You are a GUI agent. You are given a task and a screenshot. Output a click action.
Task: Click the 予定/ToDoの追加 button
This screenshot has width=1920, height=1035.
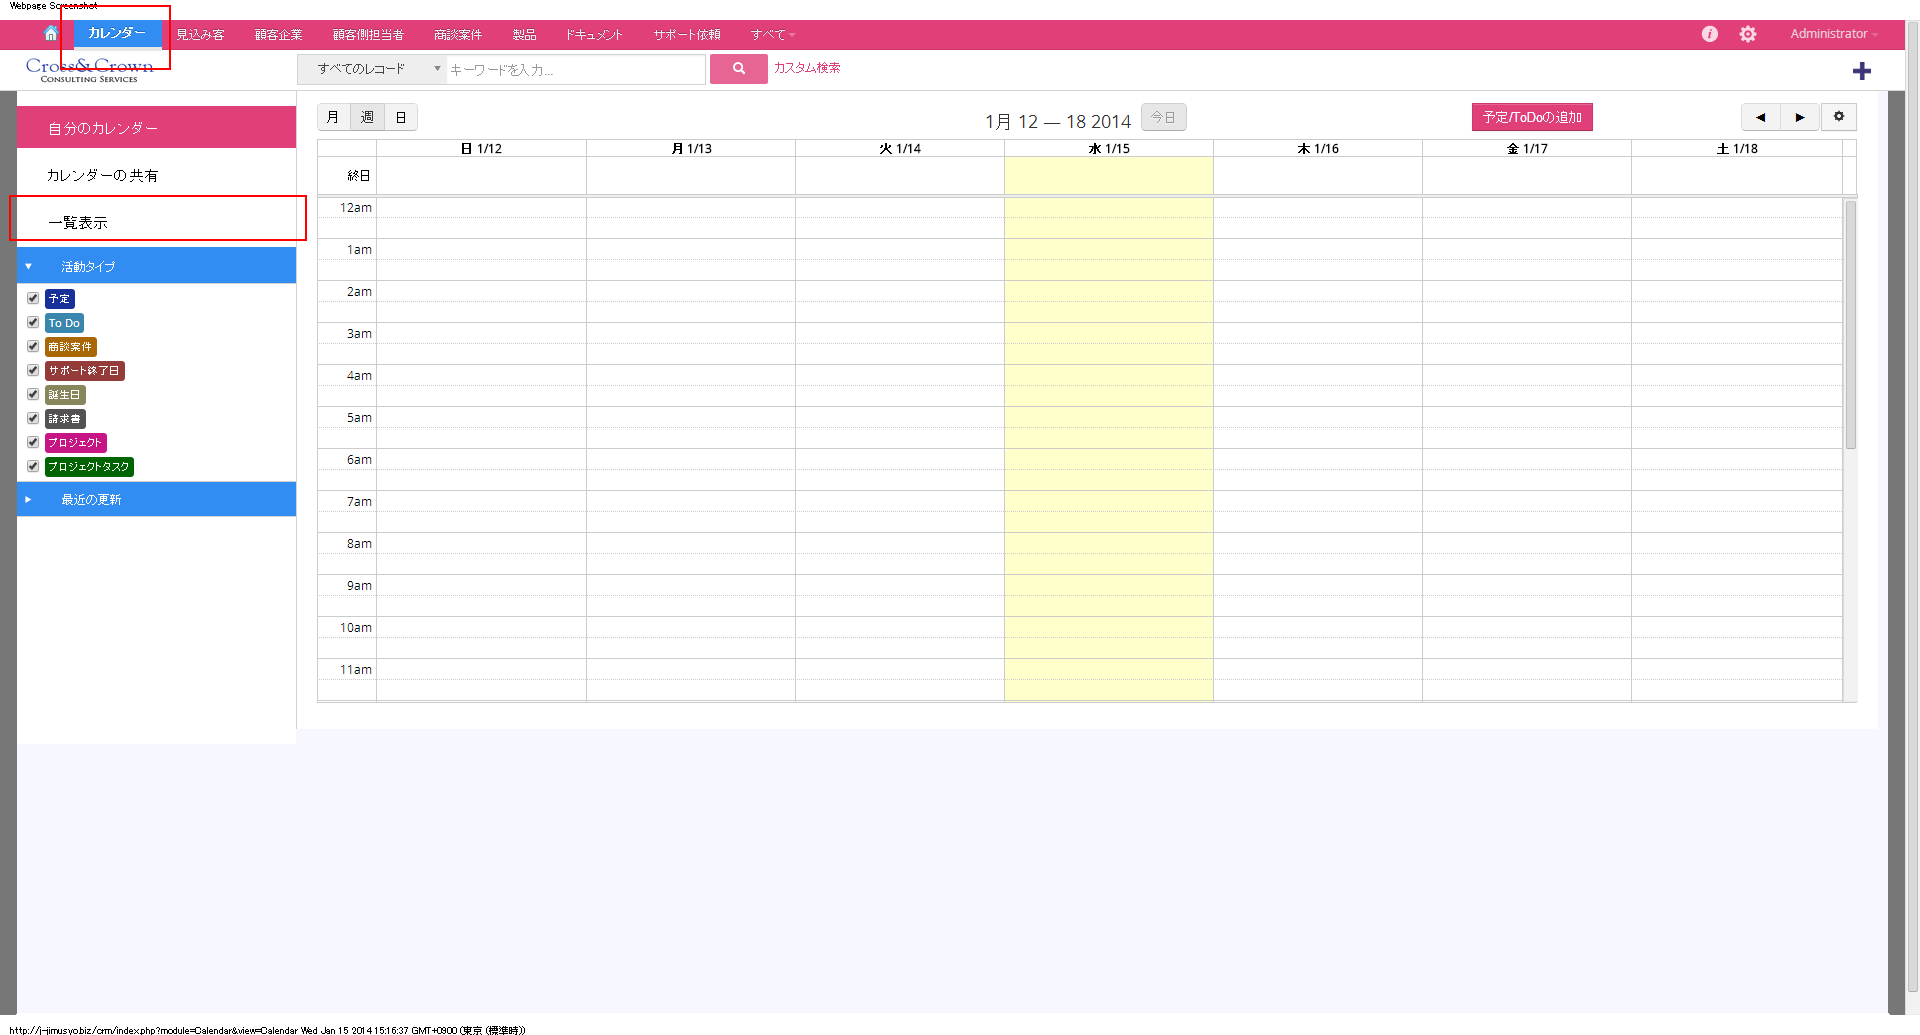1531,117
